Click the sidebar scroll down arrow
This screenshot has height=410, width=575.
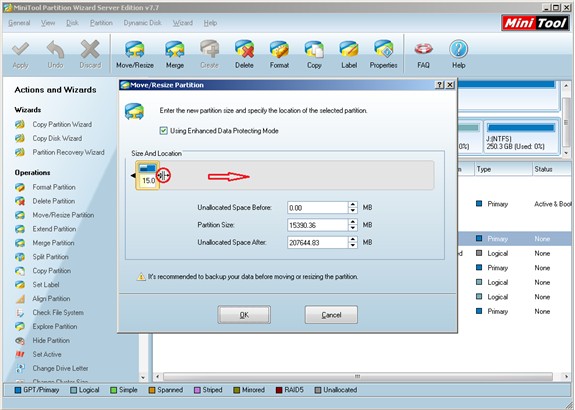(143, 377)
